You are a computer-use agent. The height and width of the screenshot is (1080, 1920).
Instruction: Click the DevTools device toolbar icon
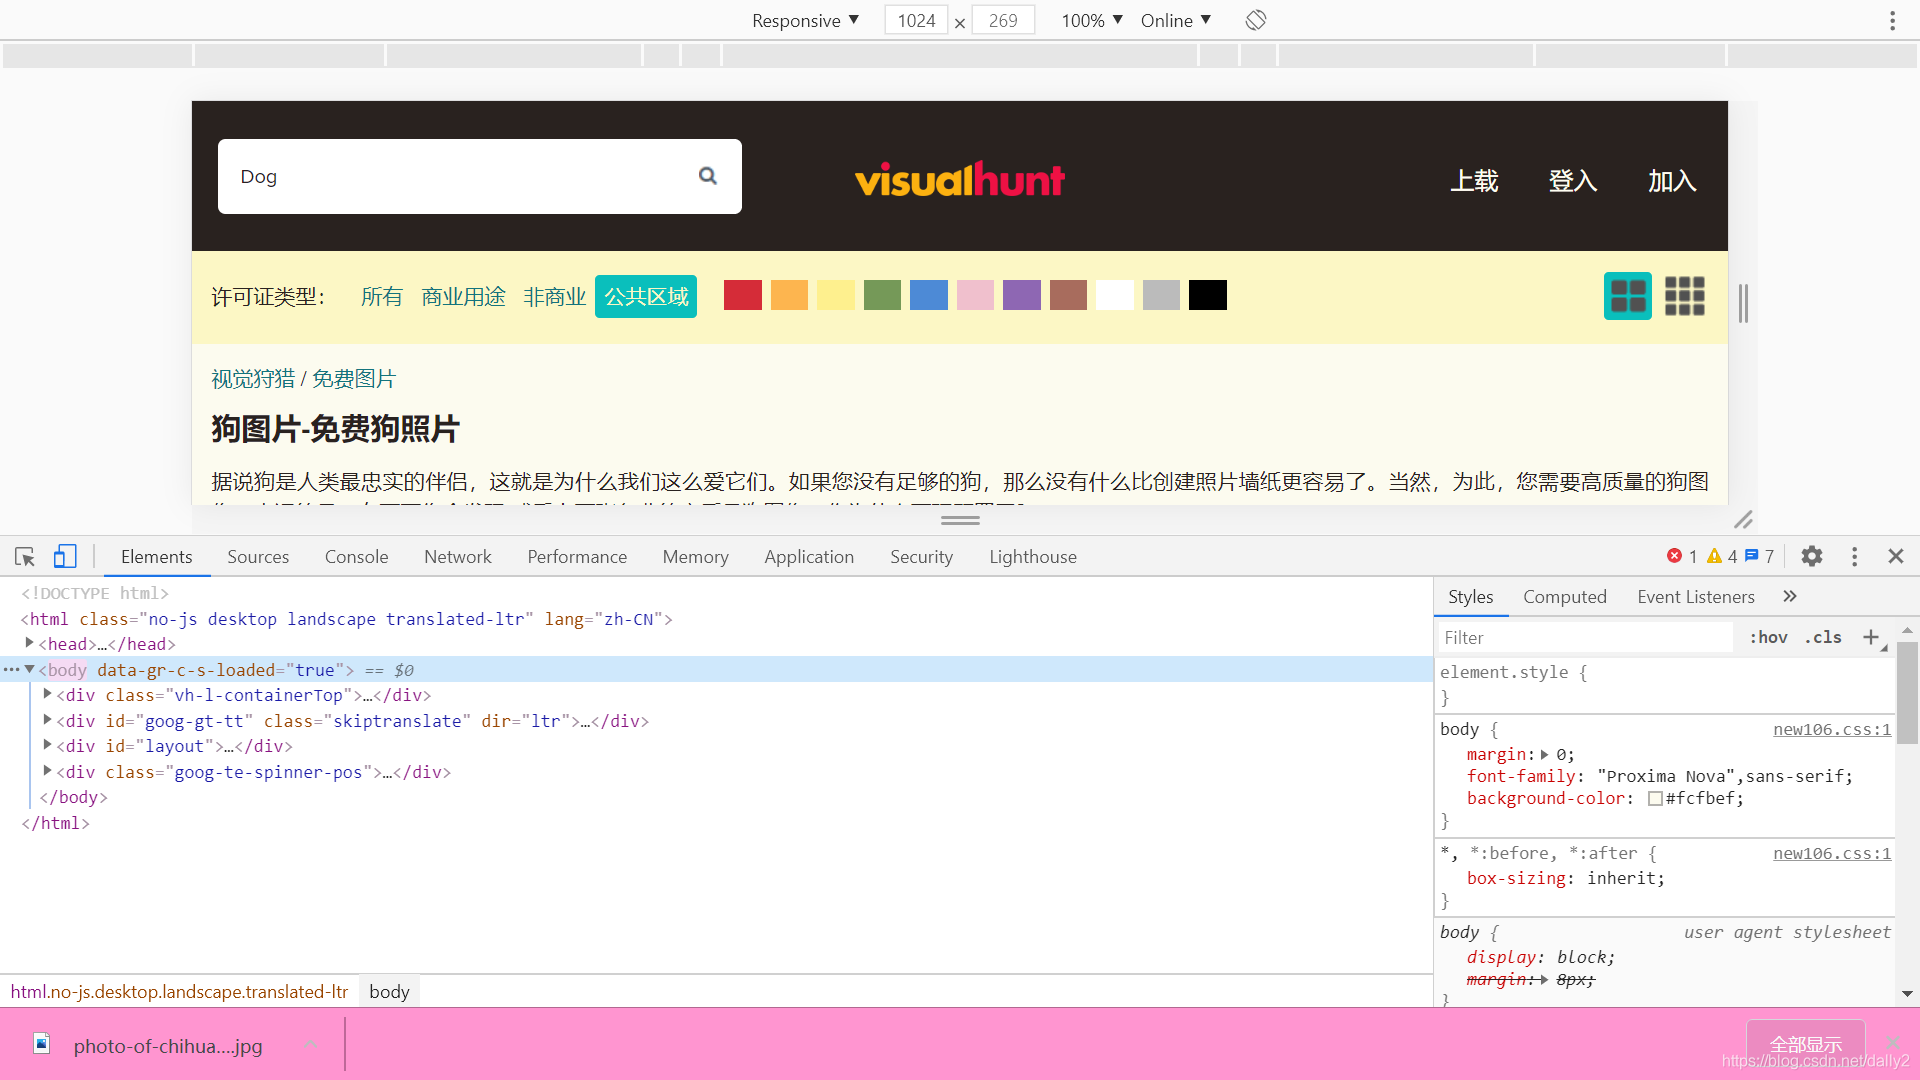pyautogui.click(x=65, y=556)
